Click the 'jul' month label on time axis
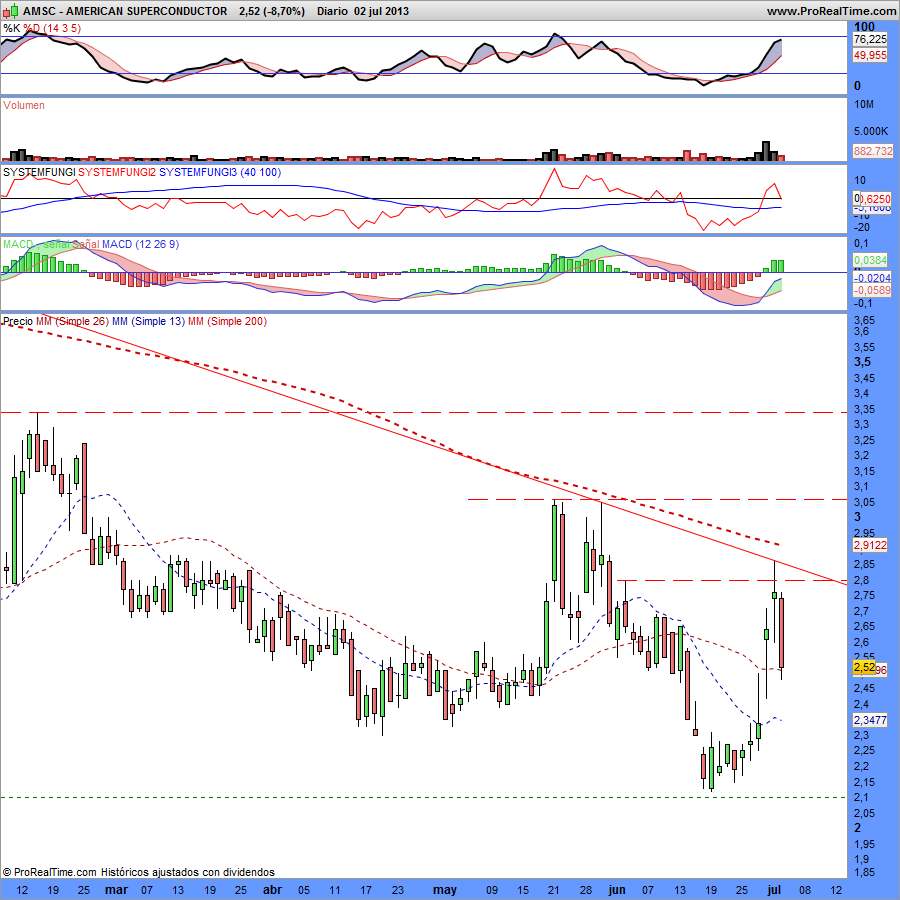Image resolution: width=900 pixels, height=900 pixels. coord(774,890)
